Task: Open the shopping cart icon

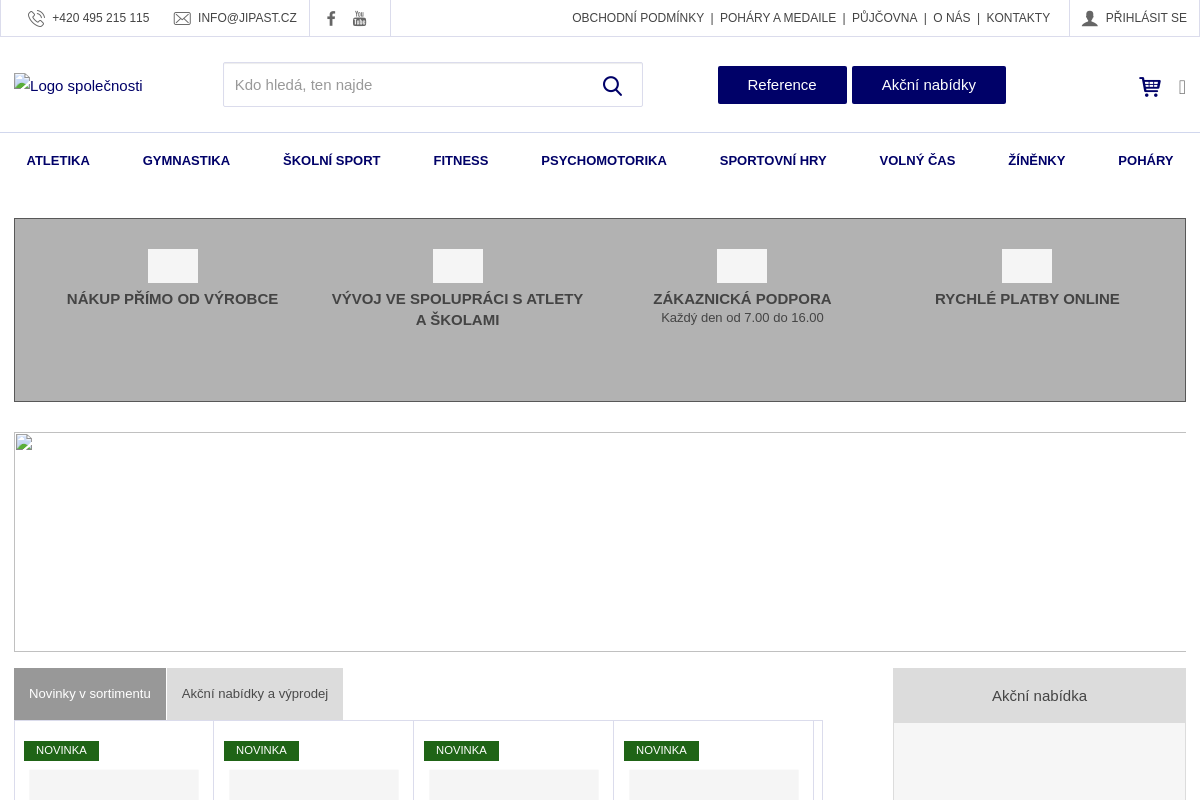Action: click(x=1150, y=87)
